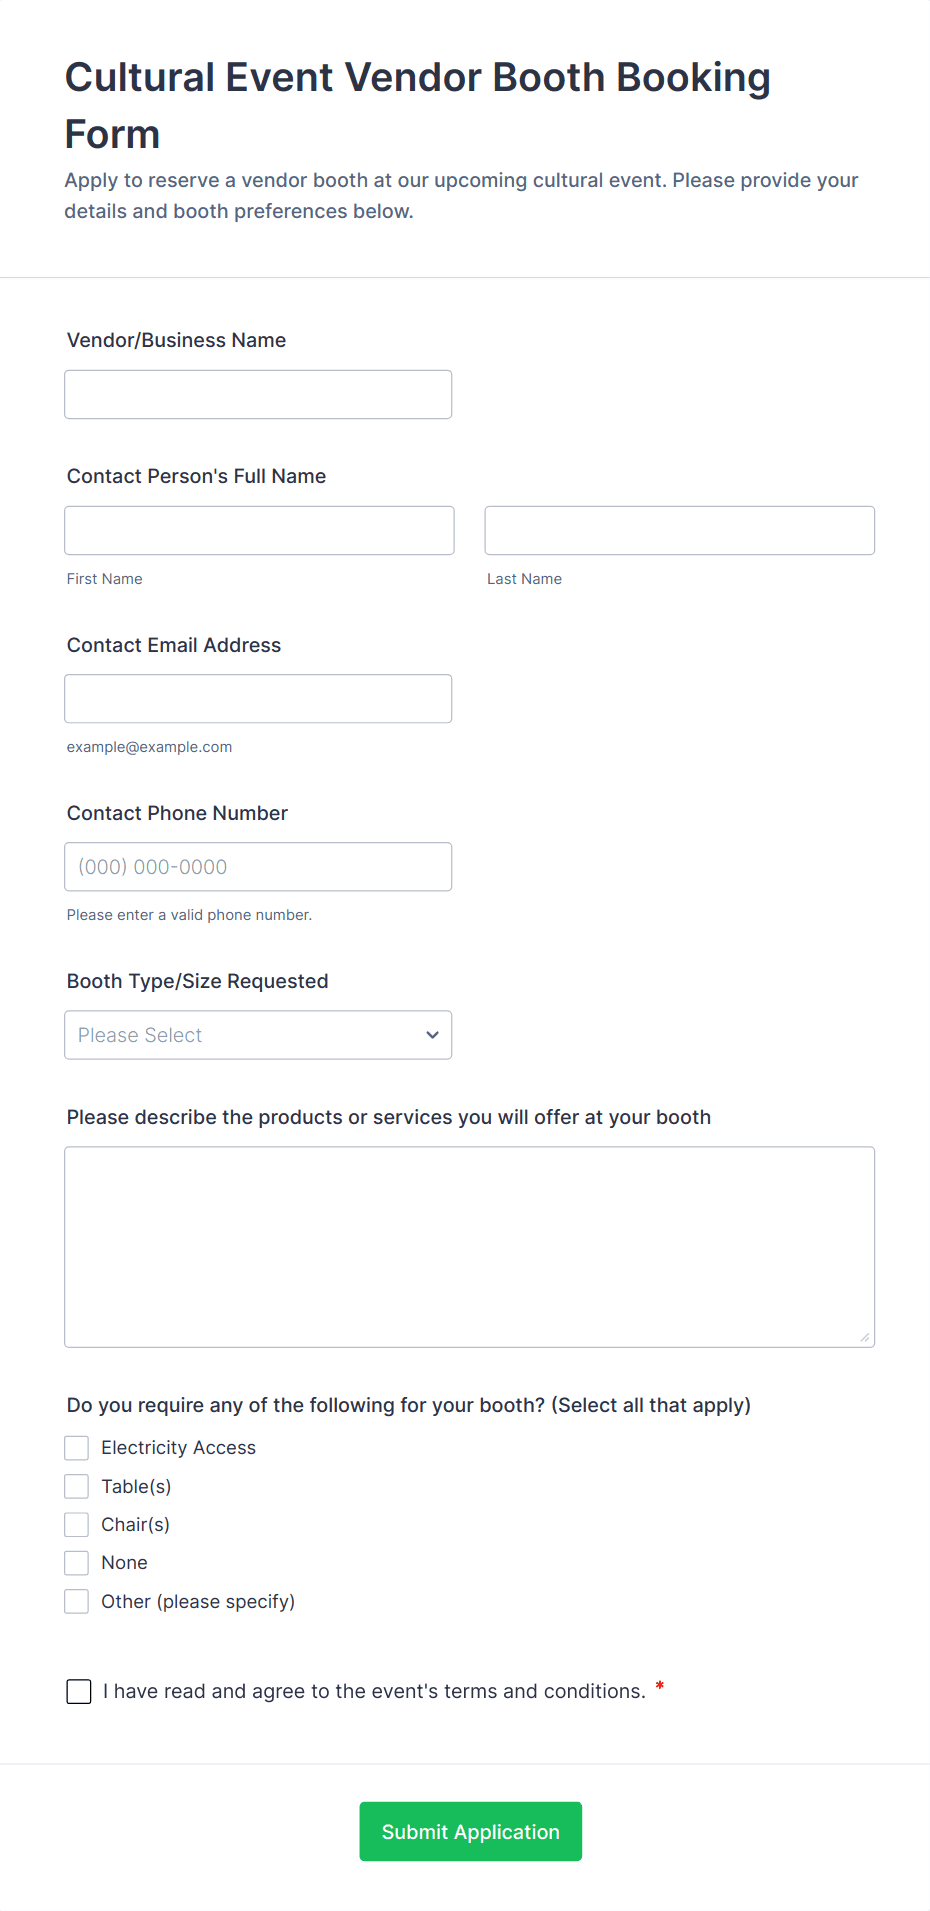Click the textarea resize handle
This screenshot has width=930, height=1911.
(865, 1337)
